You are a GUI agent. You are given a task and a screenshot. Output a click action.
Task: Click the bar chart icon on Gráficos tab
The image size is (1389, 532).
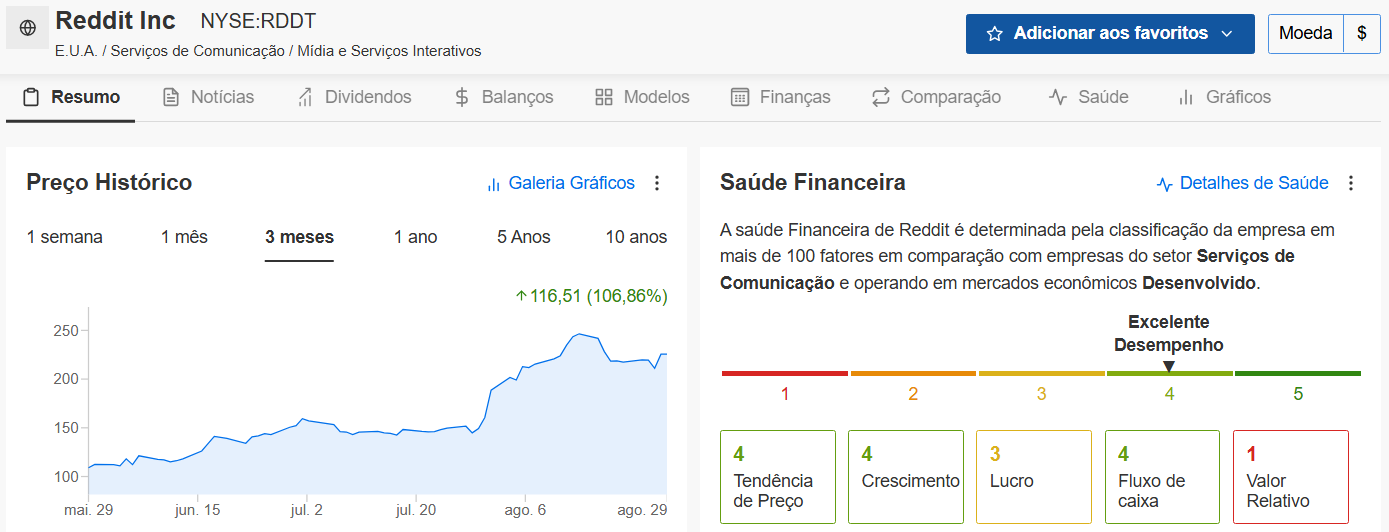tap(1186, 97)
